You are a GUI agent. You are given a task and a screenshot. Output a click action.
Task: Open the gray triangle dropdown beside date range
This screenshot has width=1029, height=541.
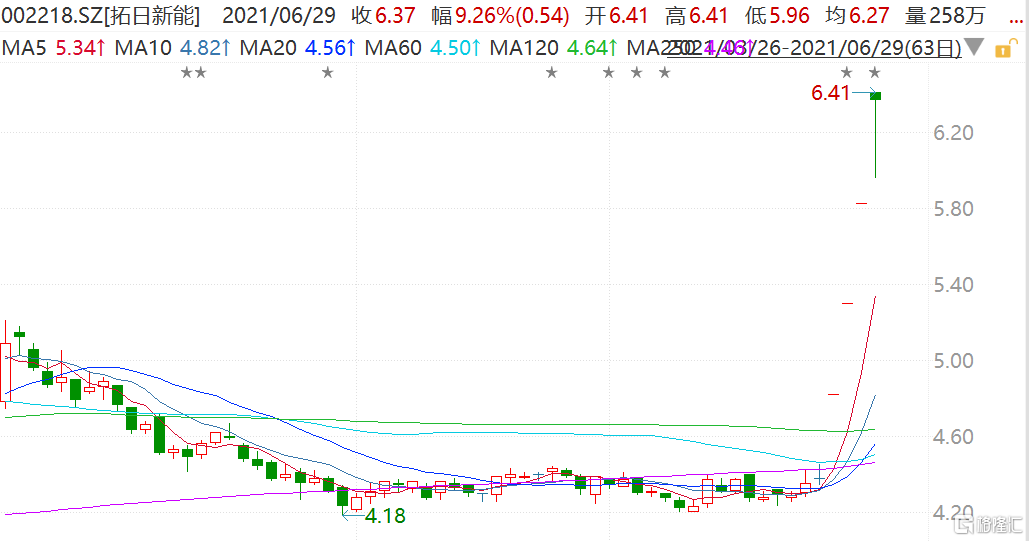[x=974, y=47]
